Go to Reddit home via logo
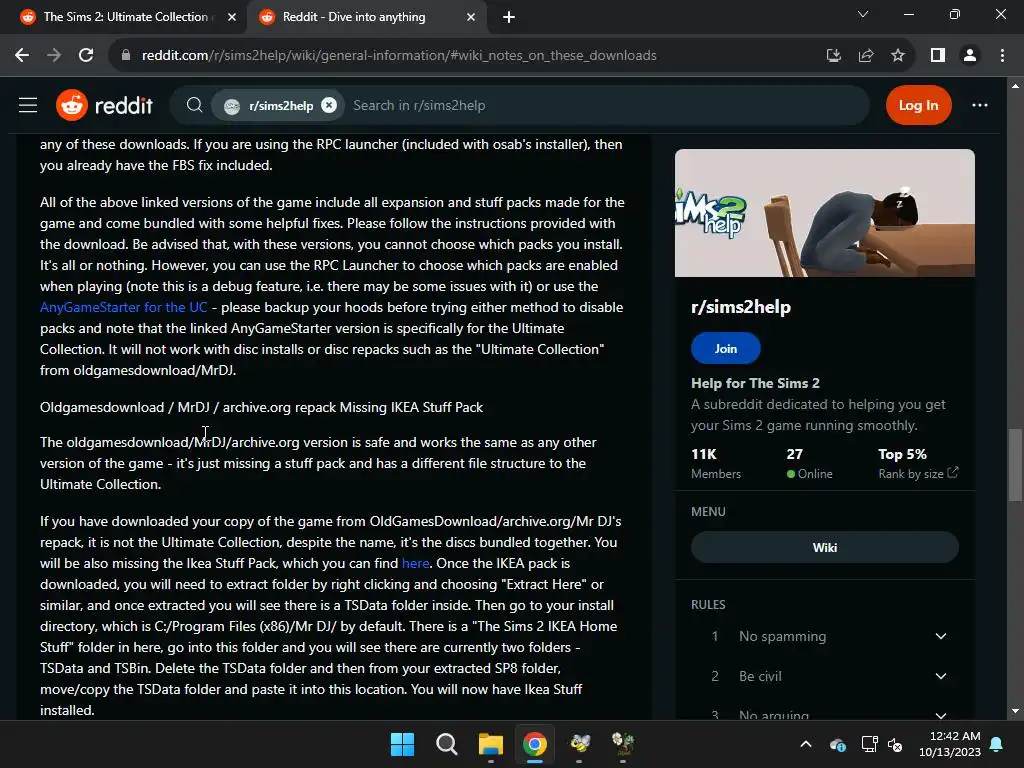The width and height of the screenshot is (1024, 768). [x=104, y=105]
